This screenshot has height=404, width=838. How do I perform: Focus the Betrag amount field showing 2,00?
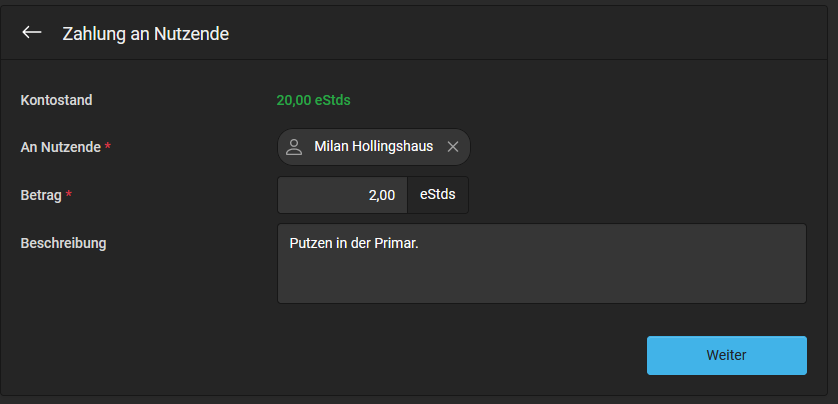[343, 195]
